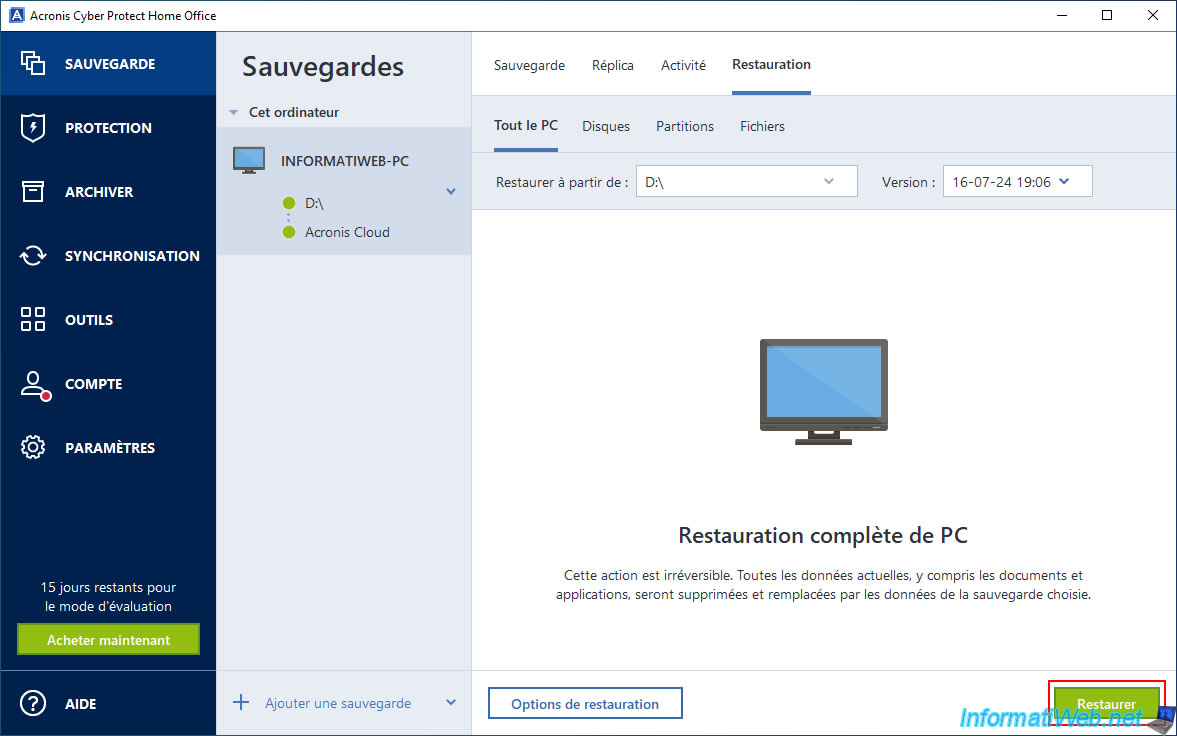
Task: Collapse the Cet ordinateur group
Action: coord(233,113)
